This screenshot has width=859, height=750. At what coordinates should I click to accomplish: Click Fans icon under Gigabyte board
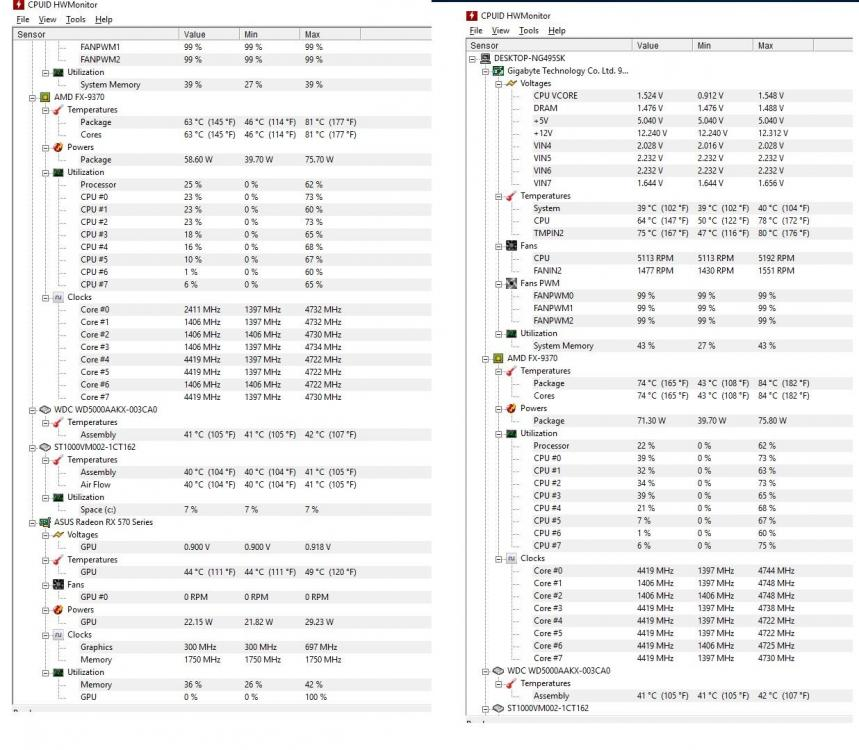(511, 245)
